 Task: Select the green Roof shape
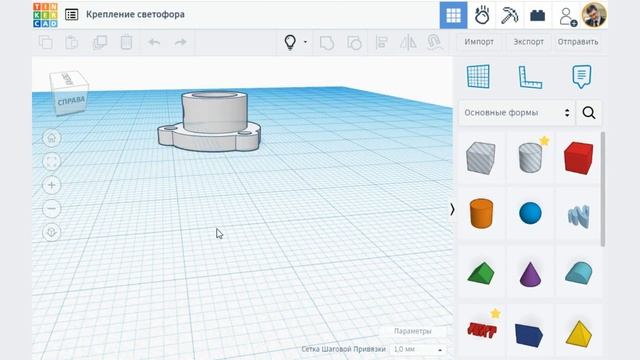pyautogui.click(x=481, y=273)
